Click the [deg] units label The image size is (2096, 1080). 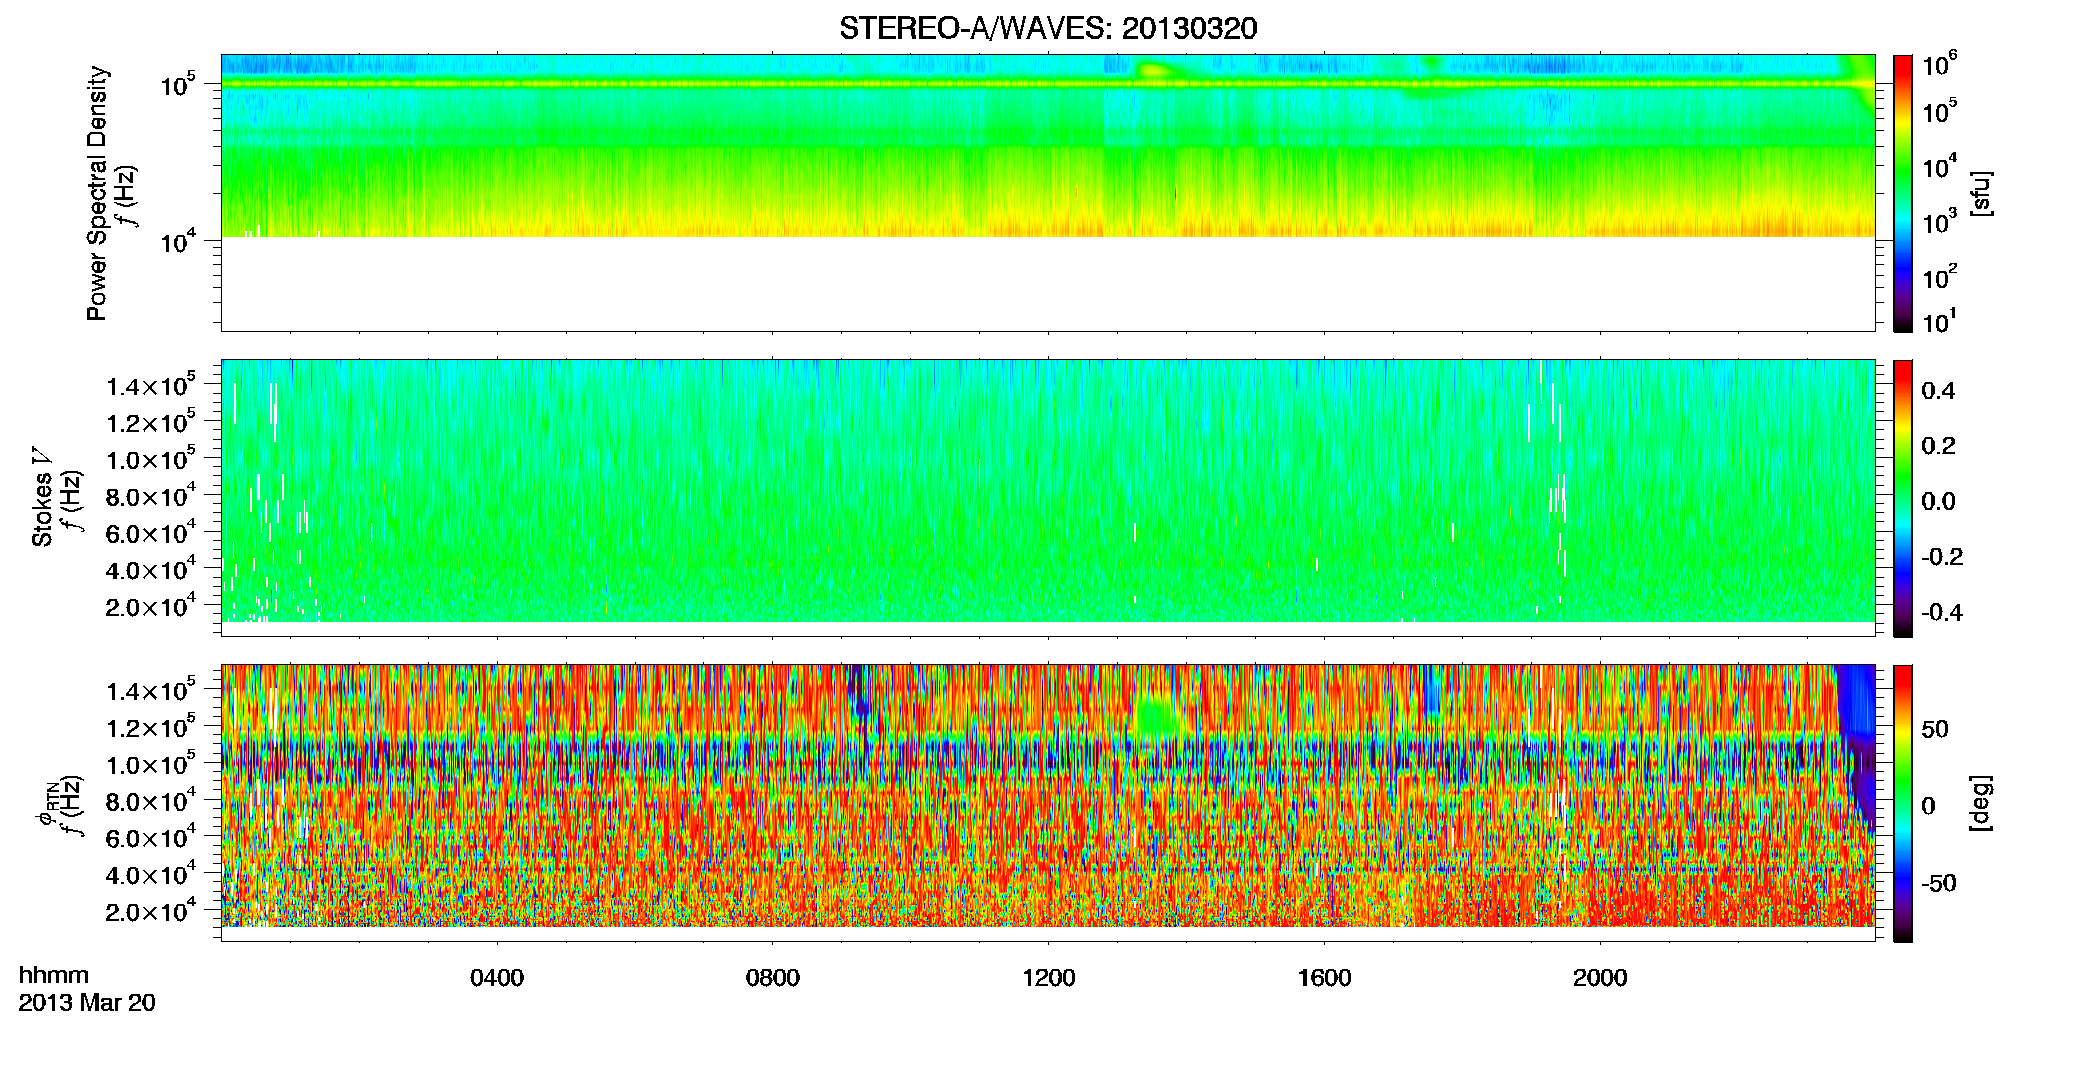click(x=1980, y=803)
